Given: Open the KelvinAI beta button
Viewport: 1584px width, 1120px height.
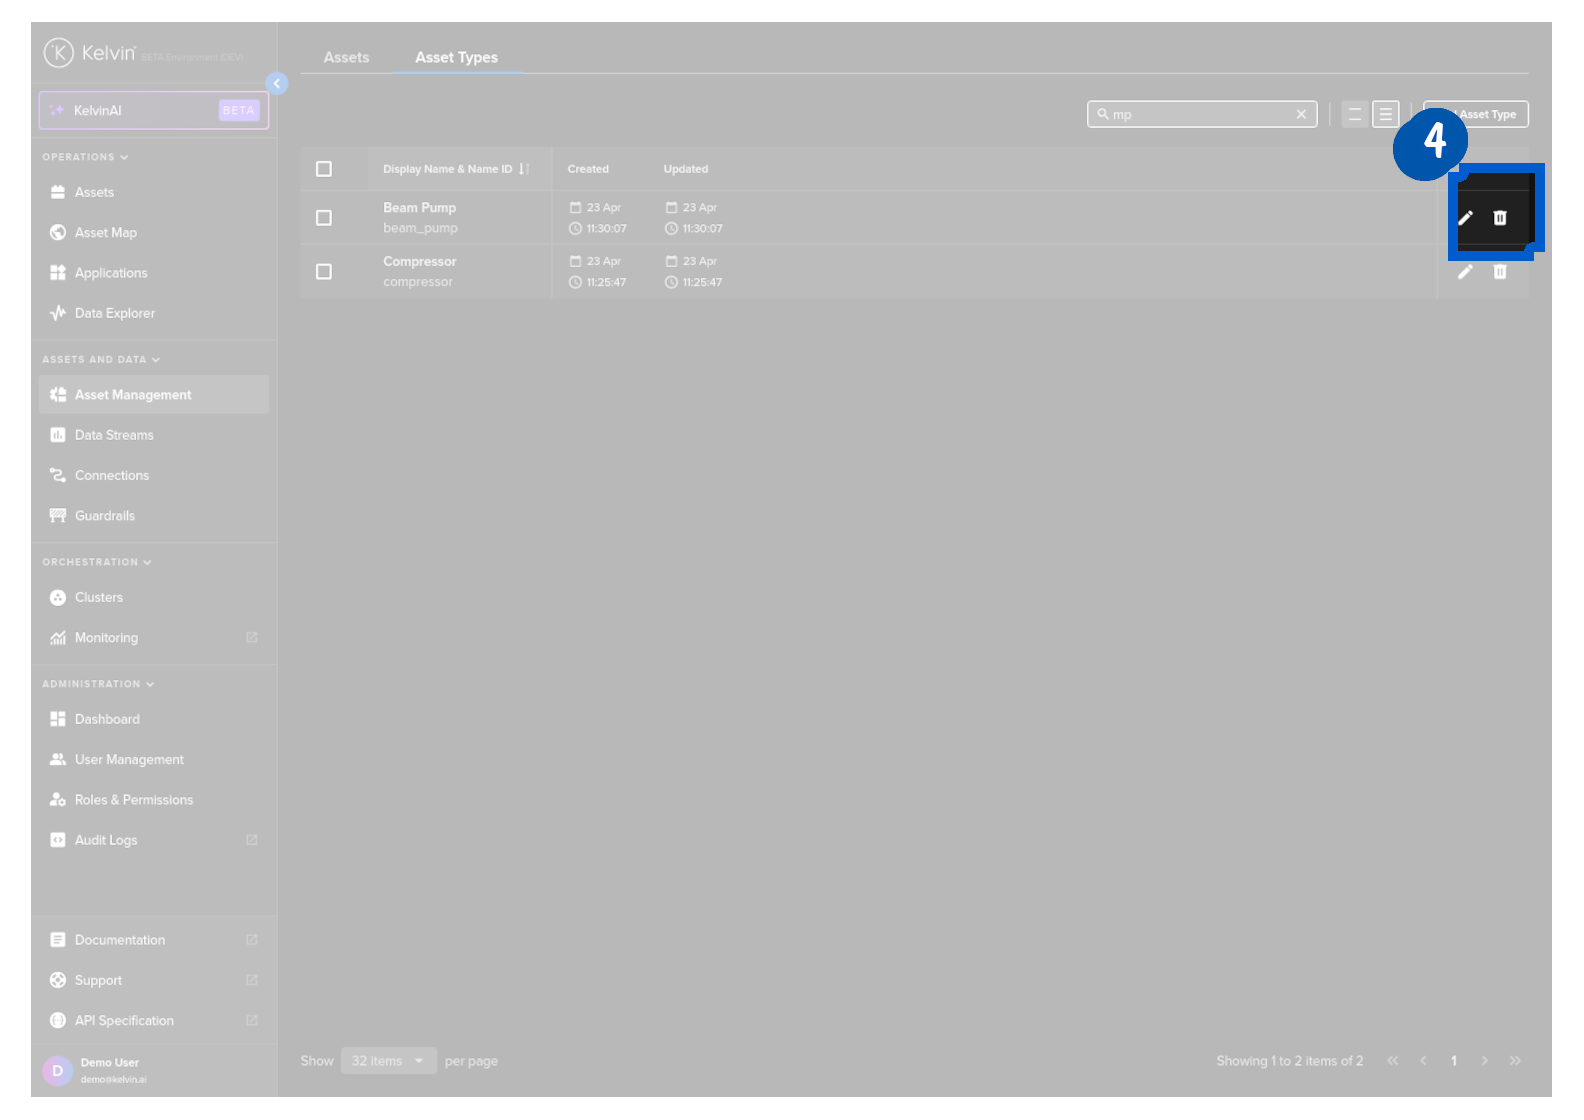Looking at the screenshot, I should [154, 110].
